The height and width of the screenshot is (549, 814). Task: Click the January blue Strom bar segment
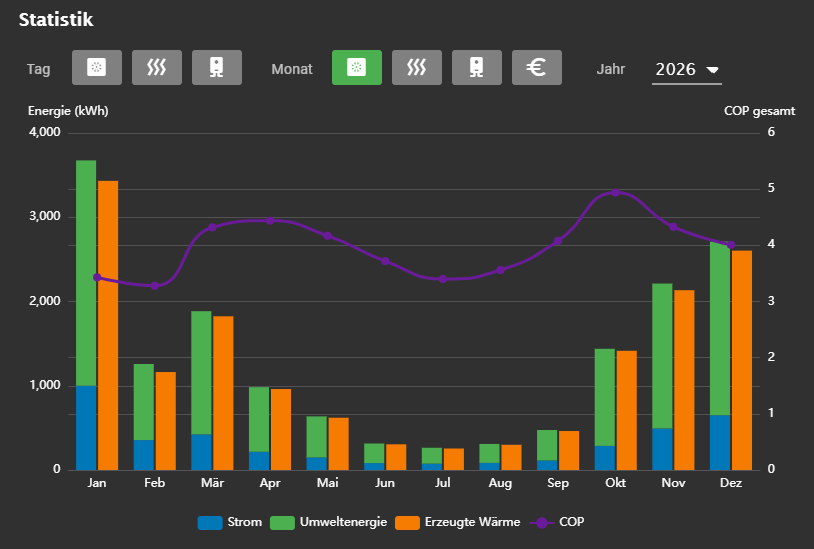pos(86,428)
